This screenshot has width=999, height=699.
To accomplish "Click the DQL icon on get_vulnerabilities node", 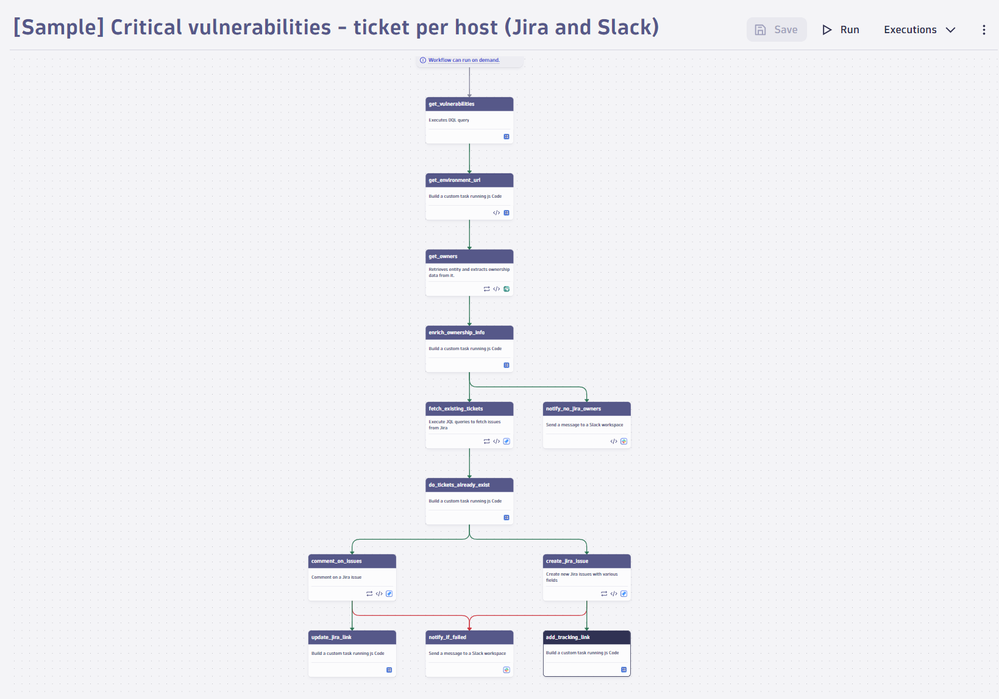I will (507, 136).
